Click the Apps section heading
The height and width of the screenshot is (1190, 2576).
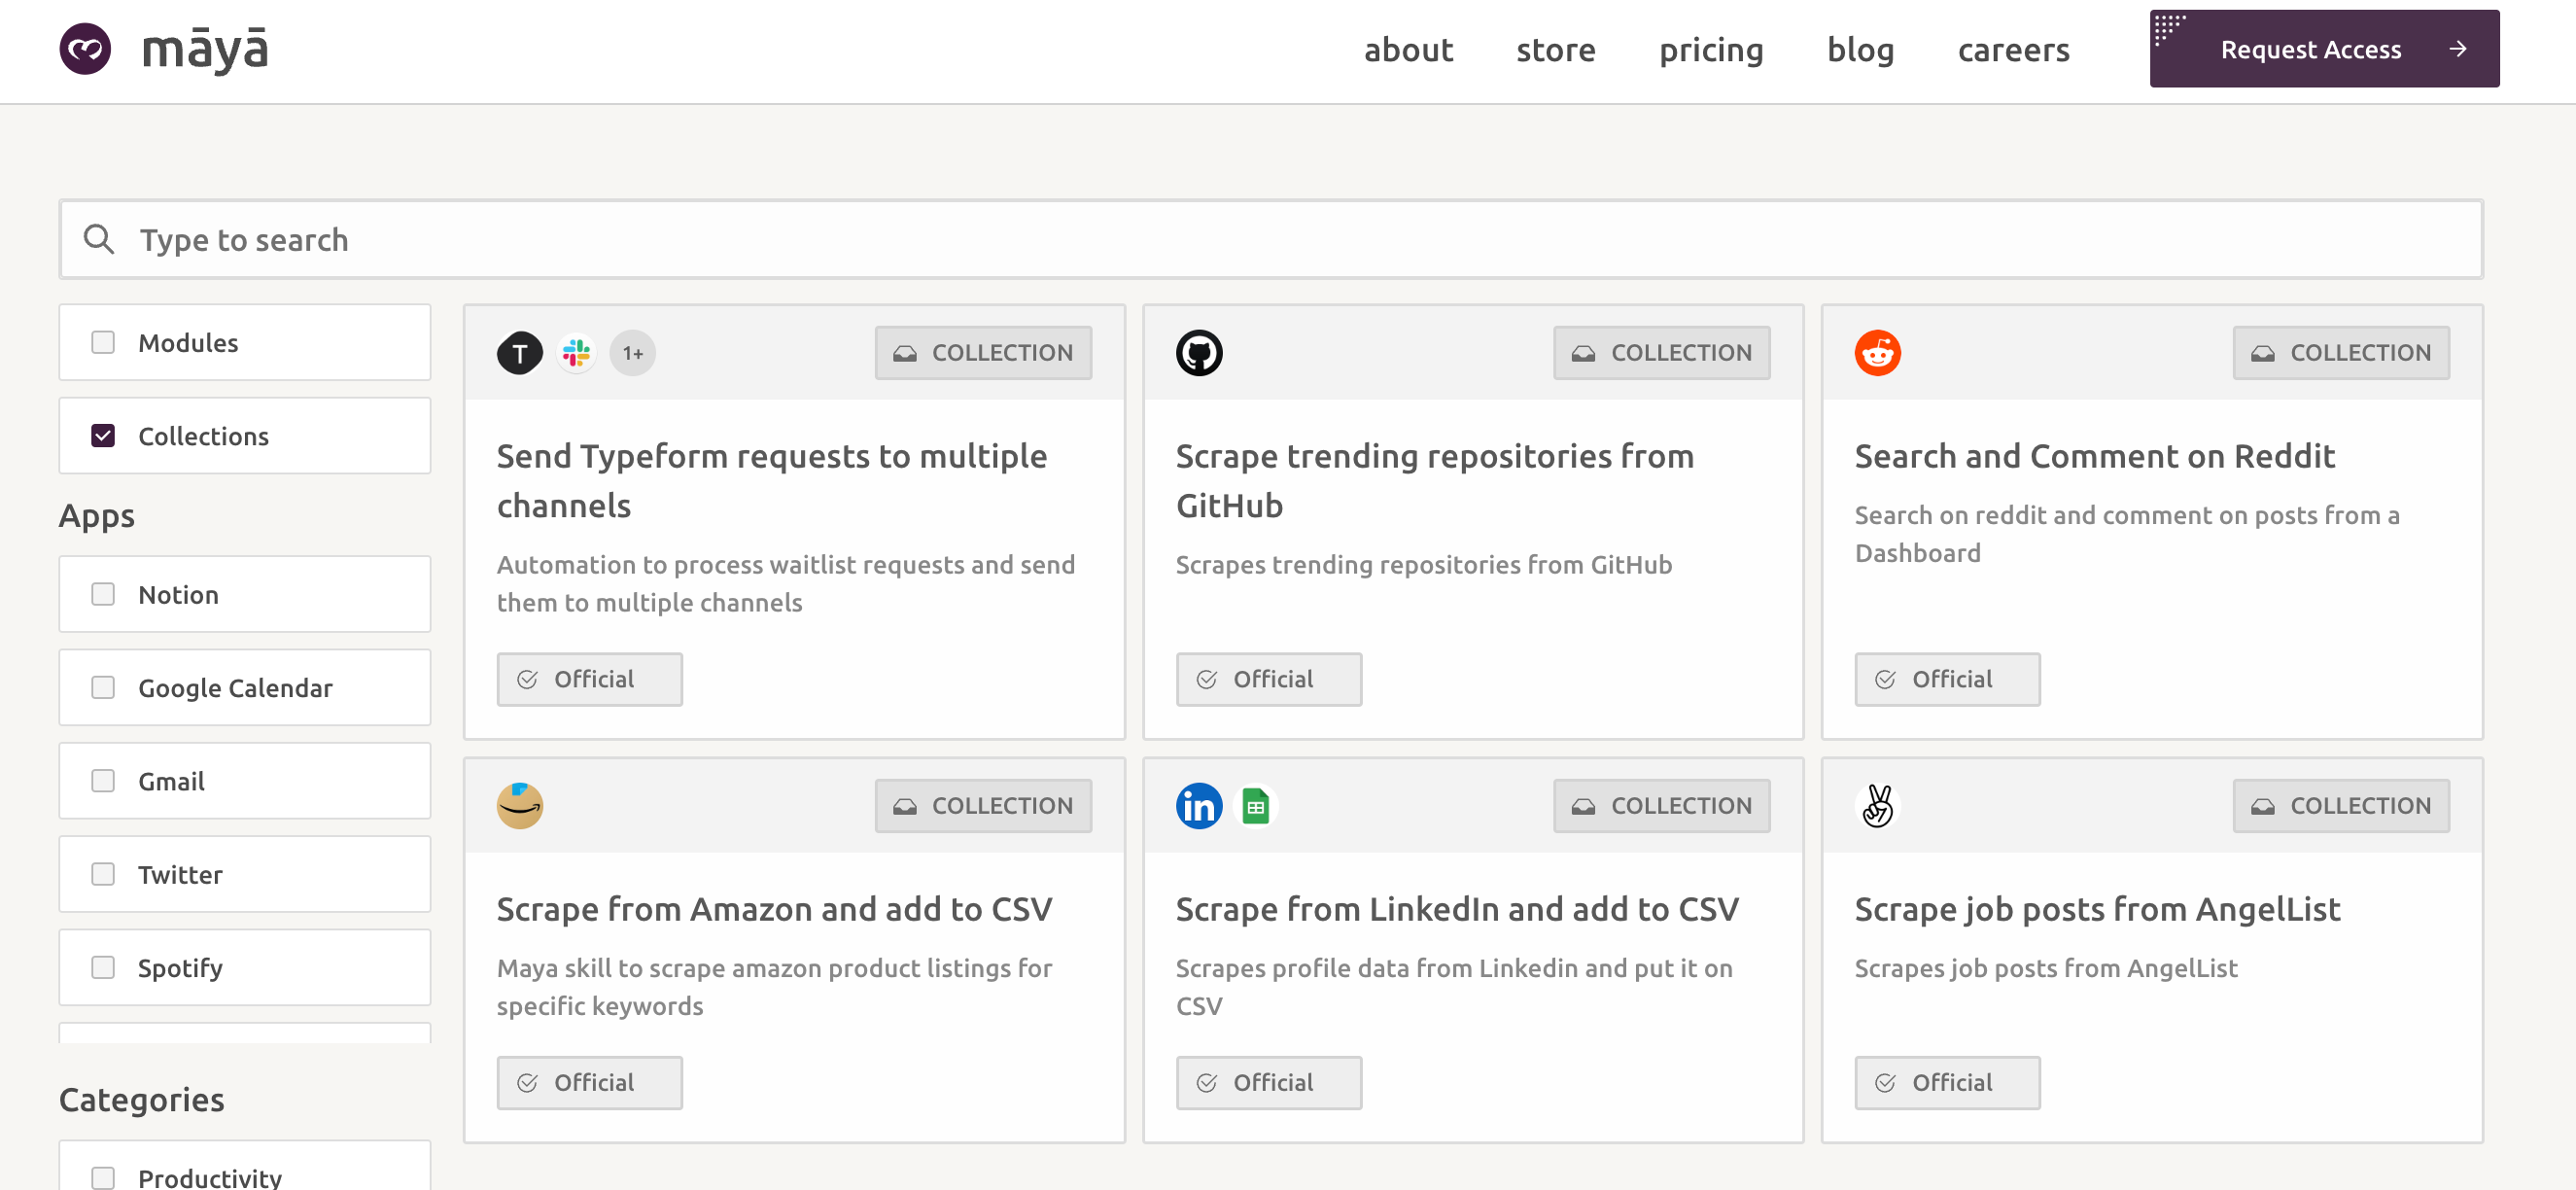(96, 516)
